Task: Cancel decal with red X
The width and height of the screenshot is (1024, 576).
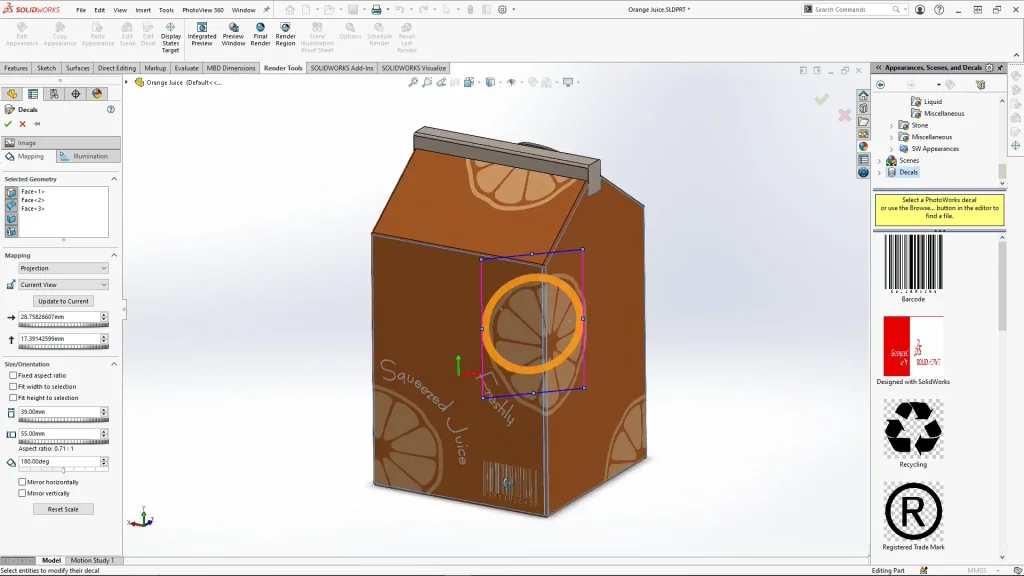Action: 22,124
